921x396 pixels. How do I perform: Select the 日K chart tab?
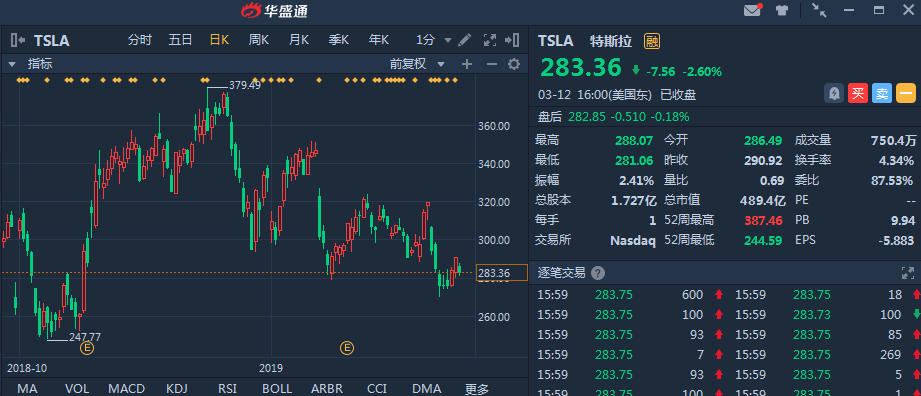pos(220,40)
